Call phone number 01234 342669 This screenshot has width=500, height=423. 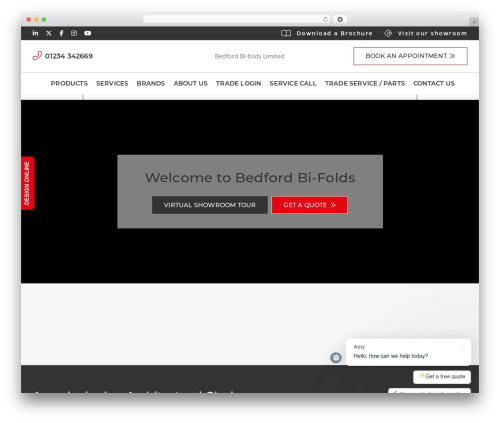click(69, 56)
